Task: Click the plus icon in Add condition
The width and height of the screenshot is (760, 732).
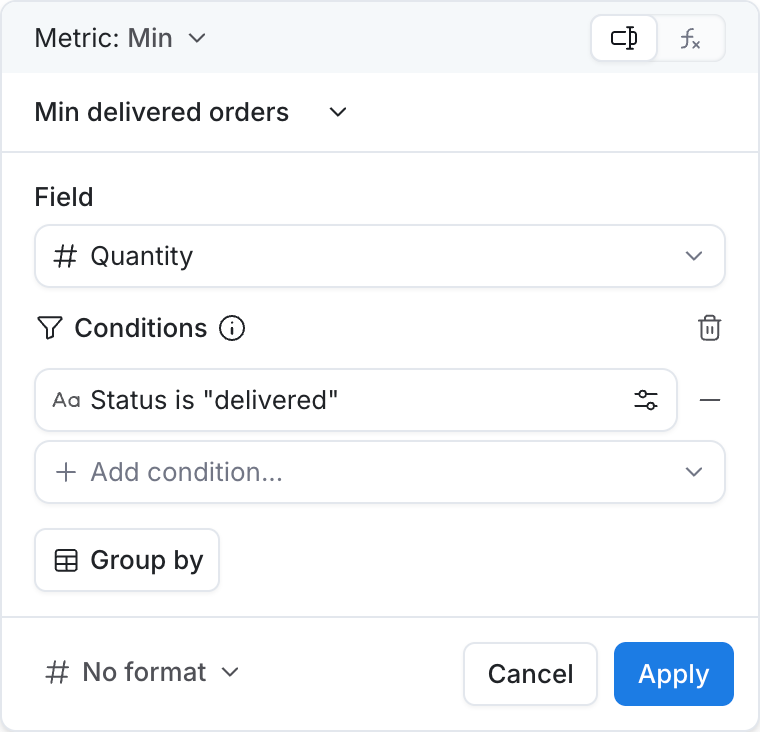Action: pyautogui.click(x=66, y=472)
